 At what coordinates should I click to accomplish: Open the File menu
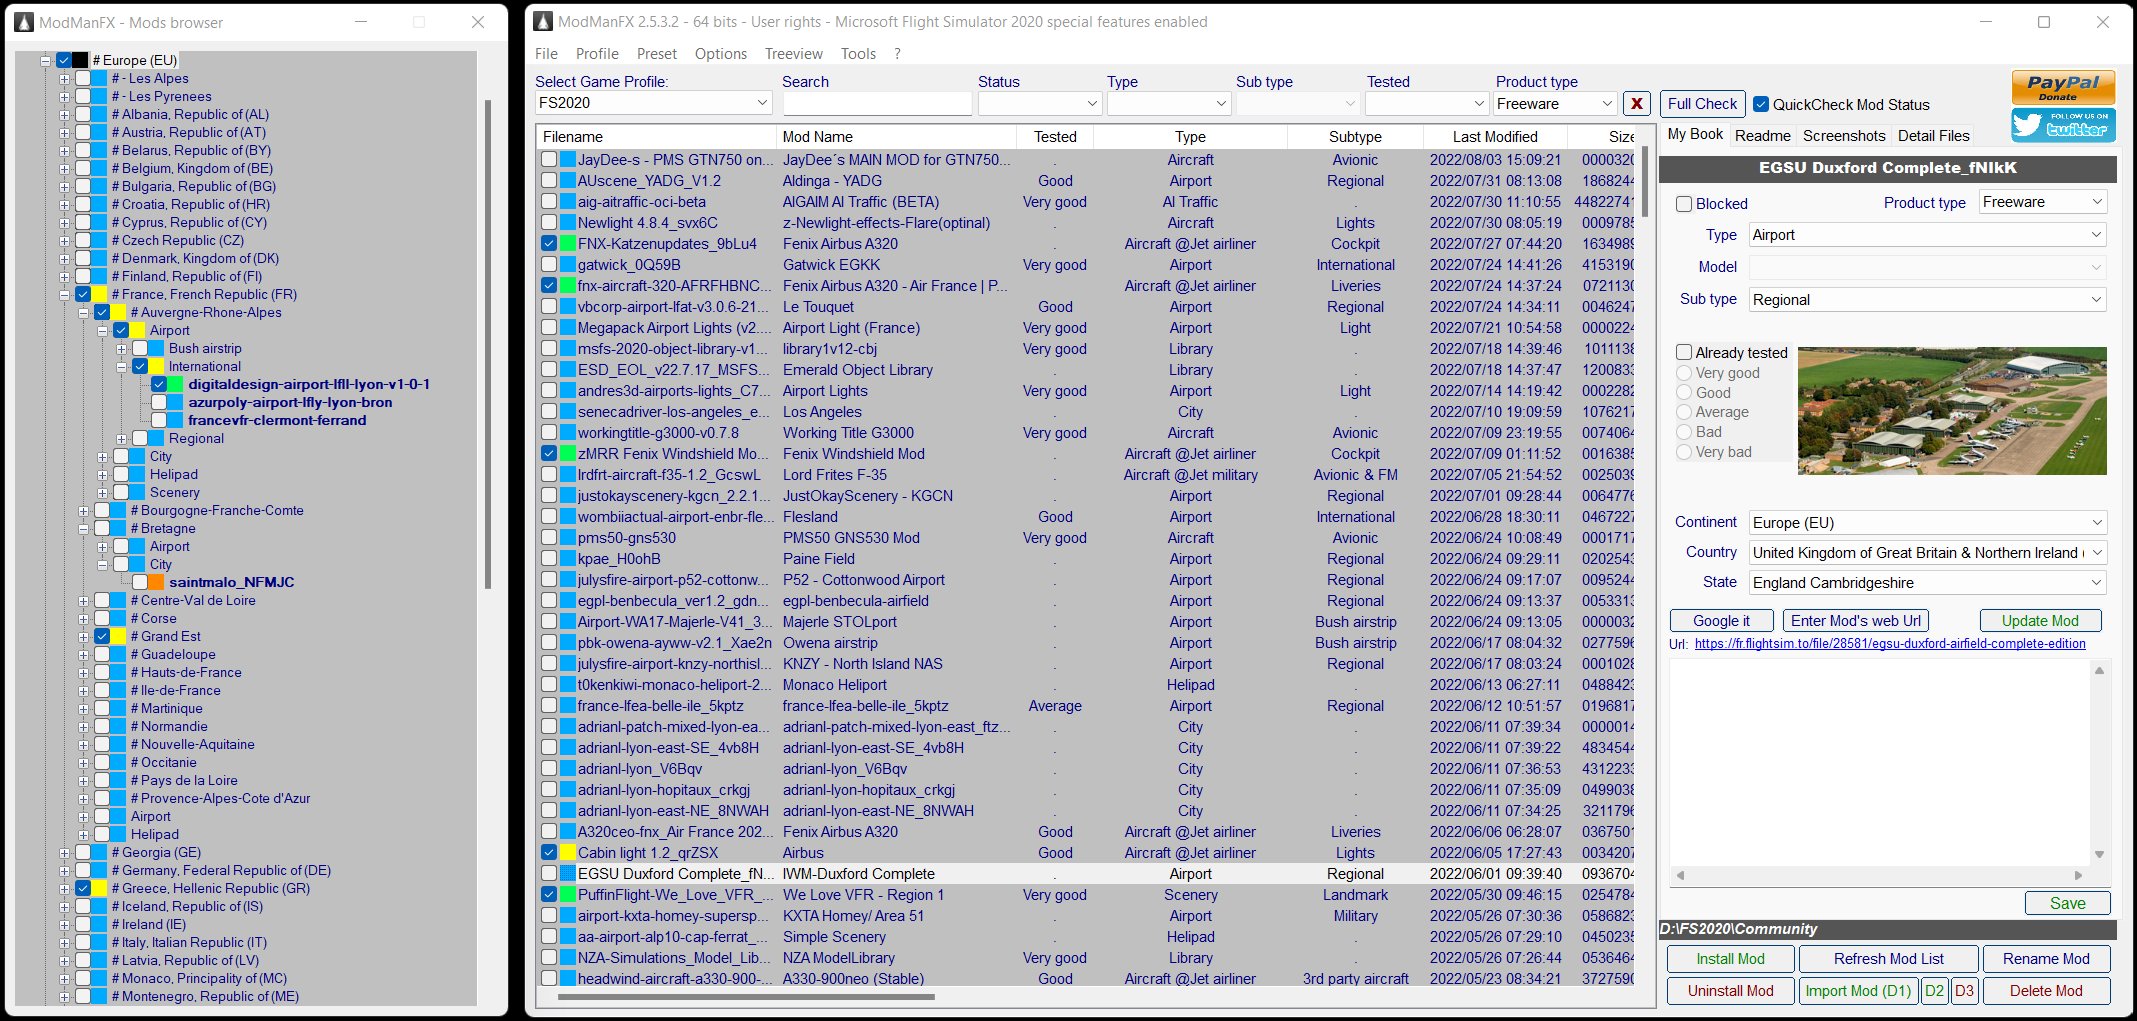click(x=546, y=54)
